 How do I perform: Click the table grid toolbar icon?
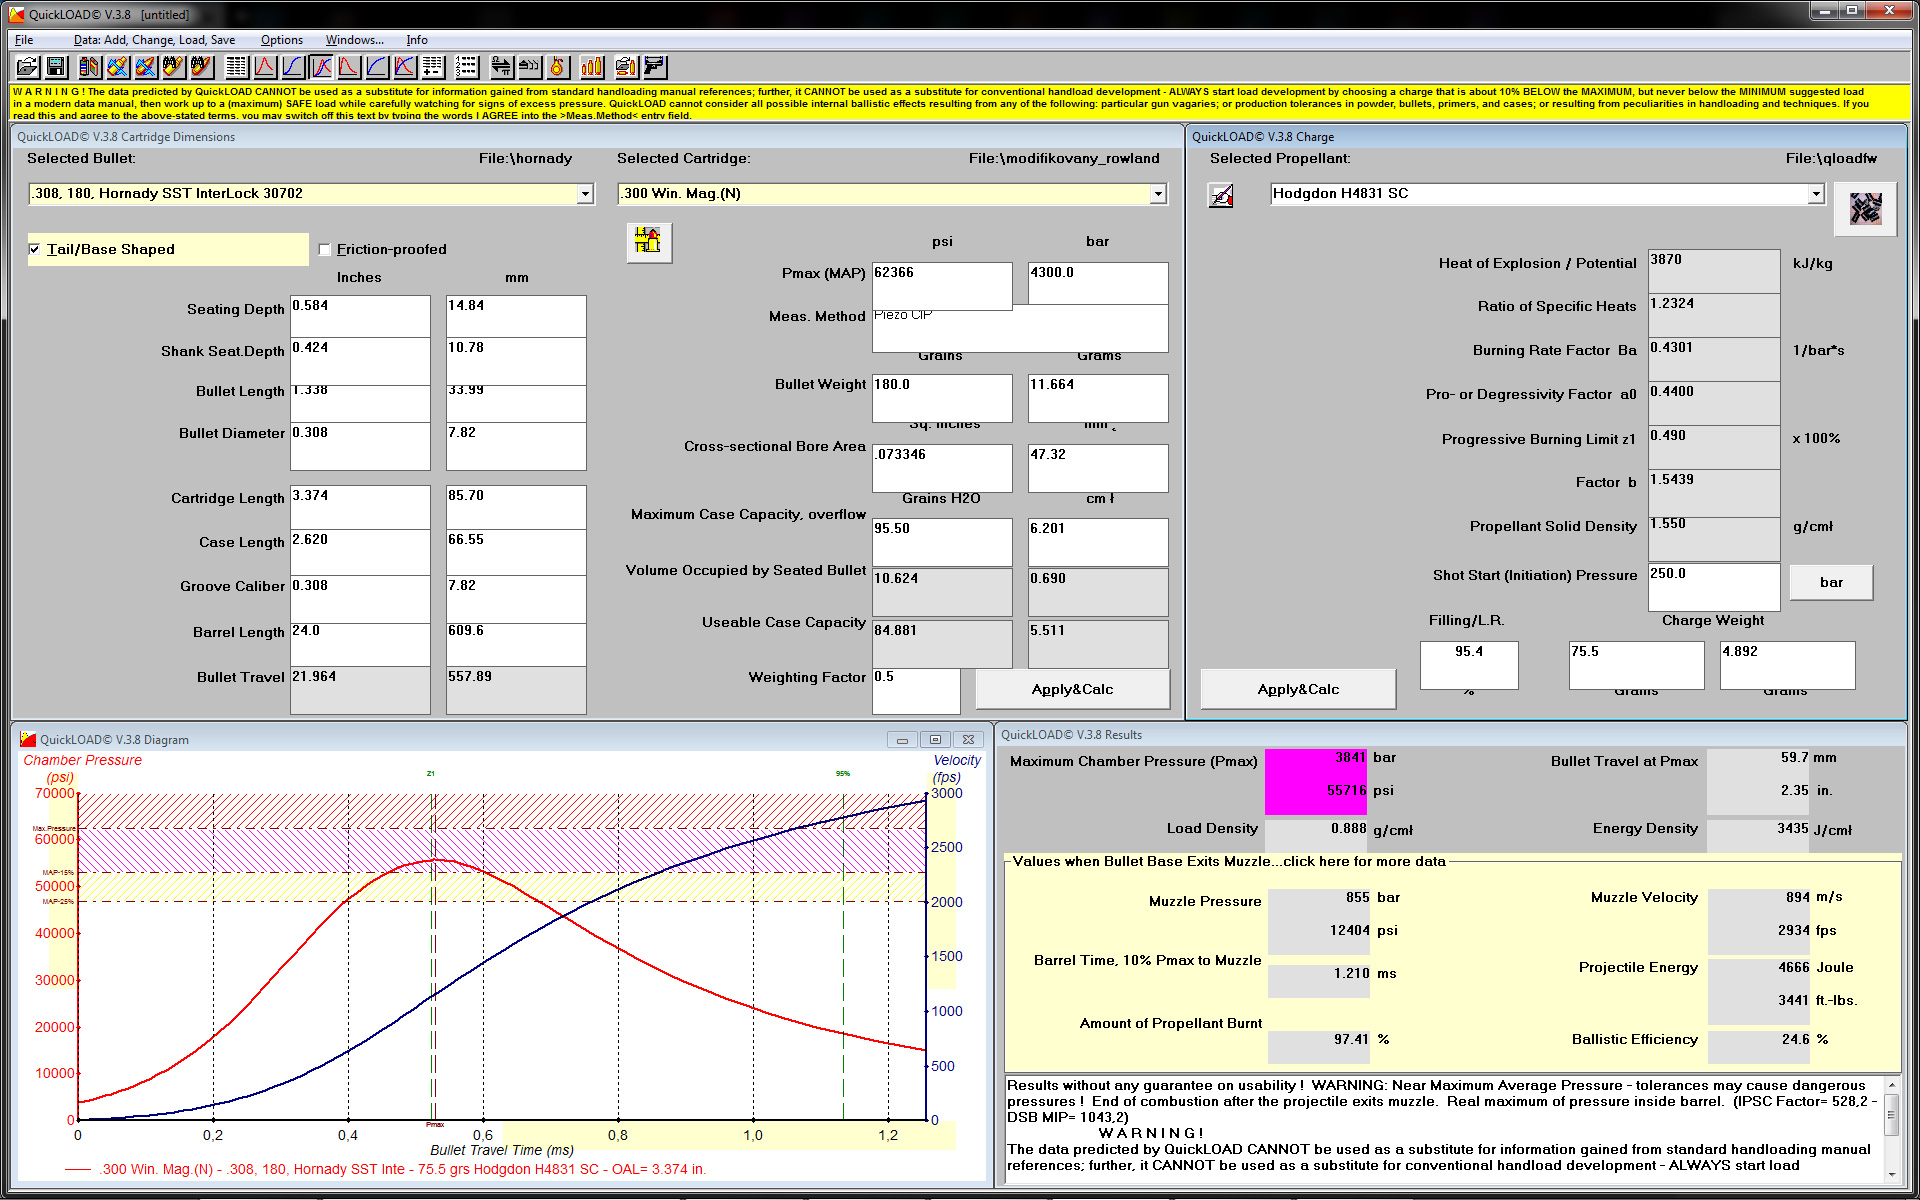237,67
